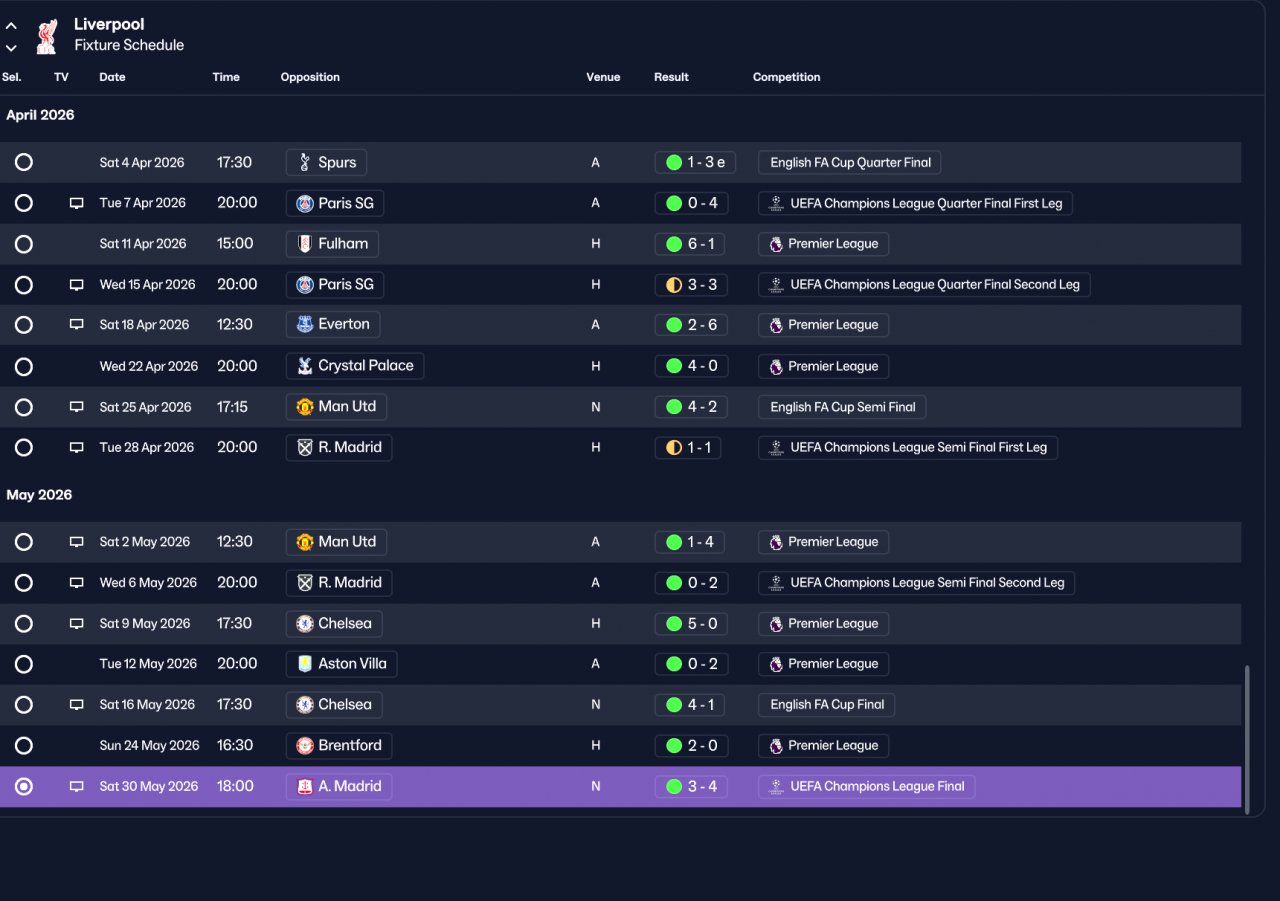This screenshot has width=1280, height=901.
Task: Click the half-yellow draw indicator for R. Madrid 1-1
Action: click(674, 448)
